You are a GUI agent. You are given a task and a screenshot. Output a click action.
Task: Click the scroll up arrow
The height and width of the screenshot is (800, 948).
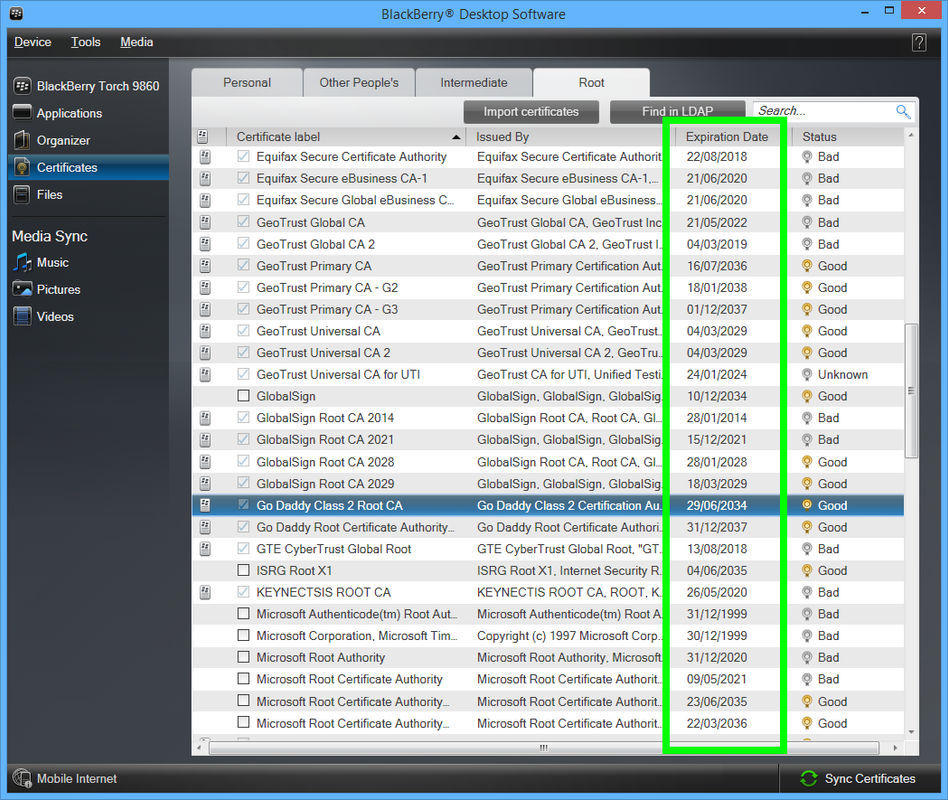(911, 135)
